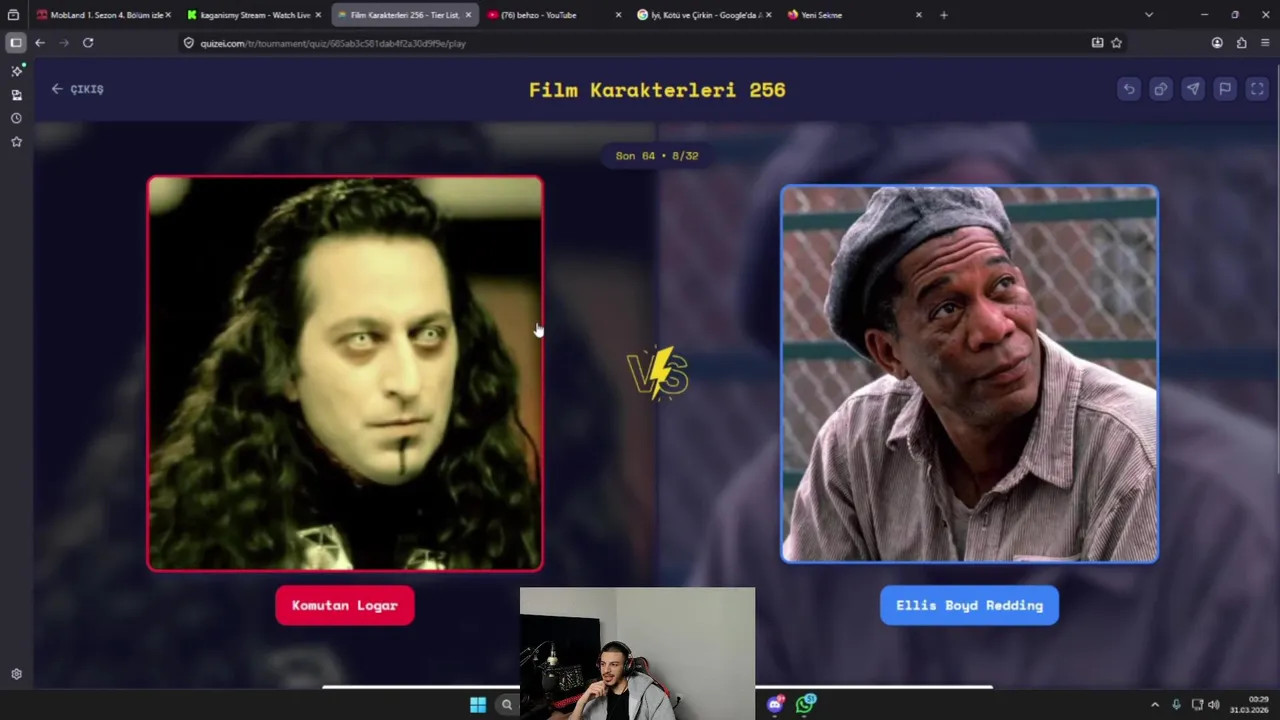Open the taskbar volume speaker icon
This screenshot has height=720, width=1280.
(1214, 705)
